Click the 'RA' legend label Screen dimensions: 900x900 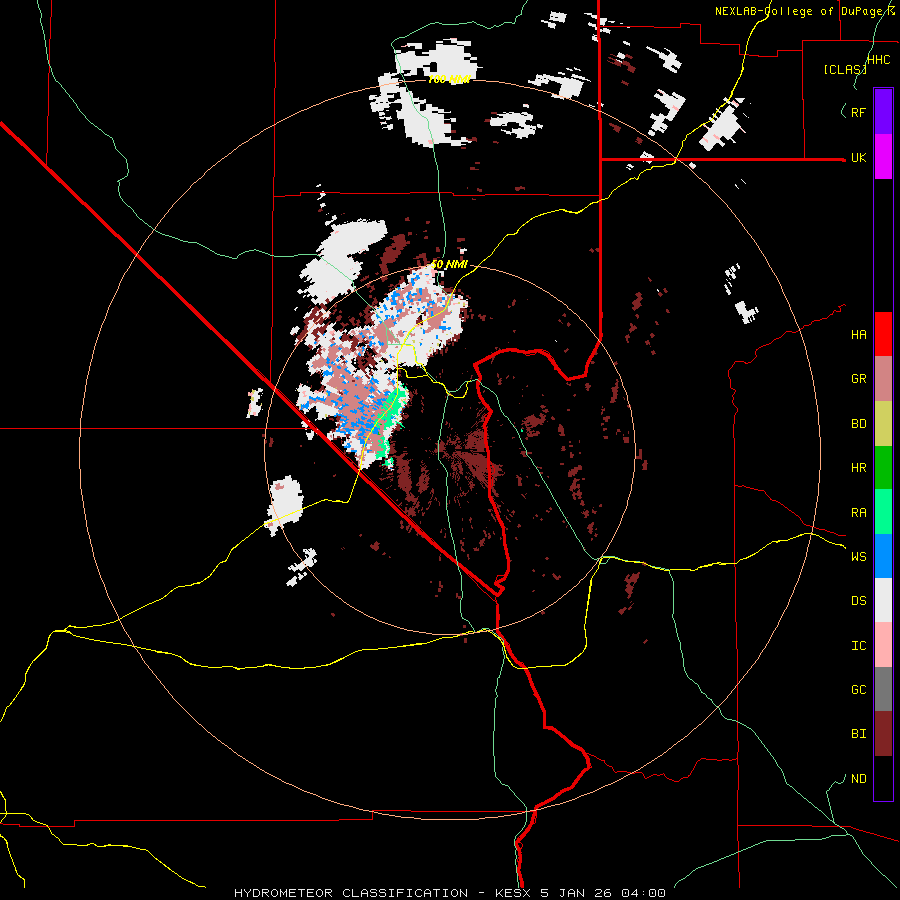pos(858,513)
